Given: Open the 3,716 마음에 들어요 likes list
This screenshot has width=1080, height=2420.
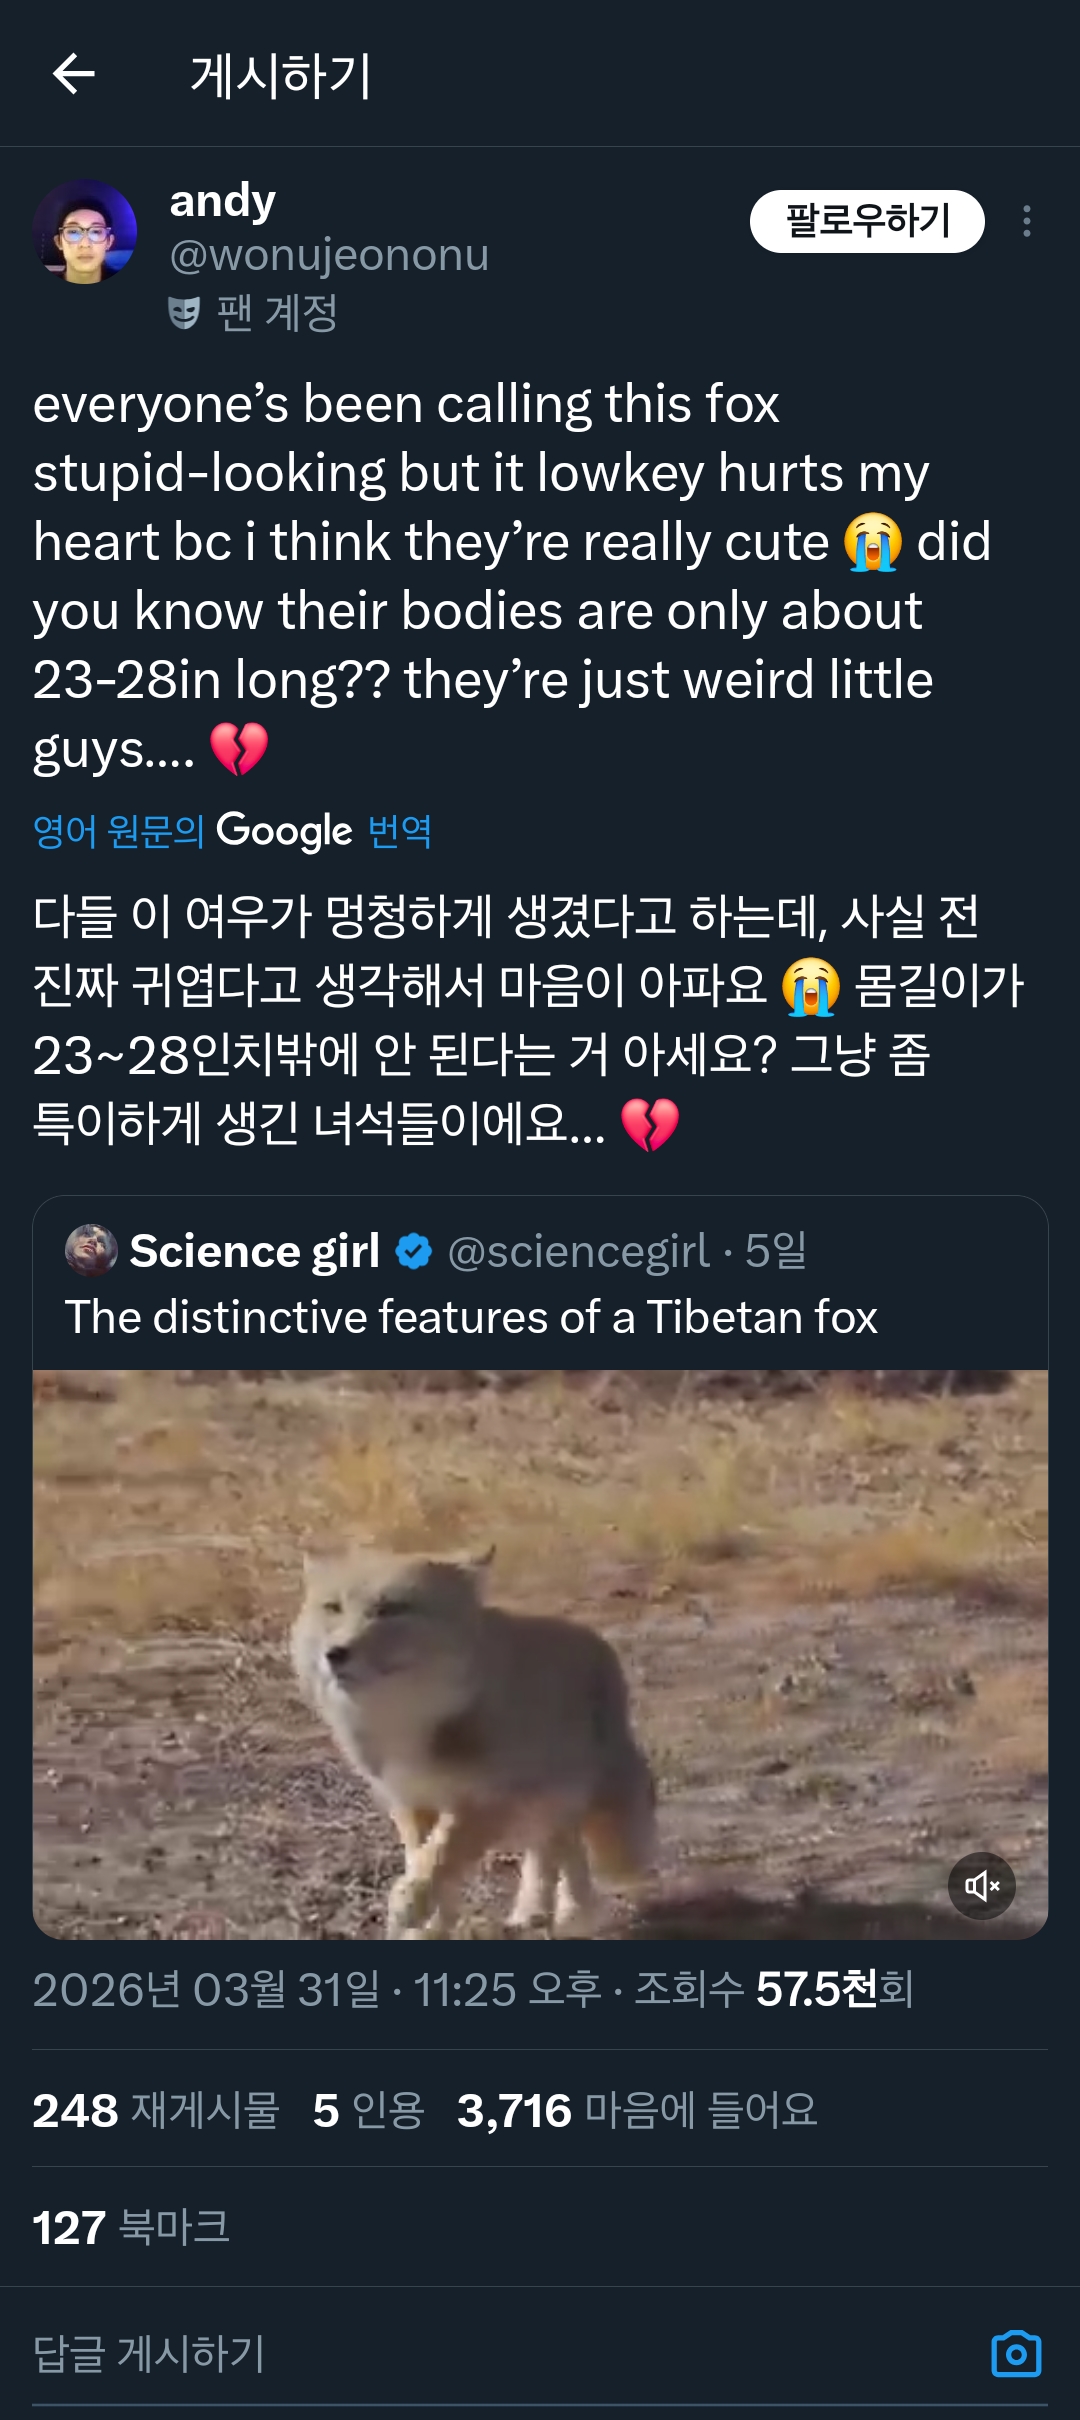Looking at the screenshot, I should pos(637,2110).
